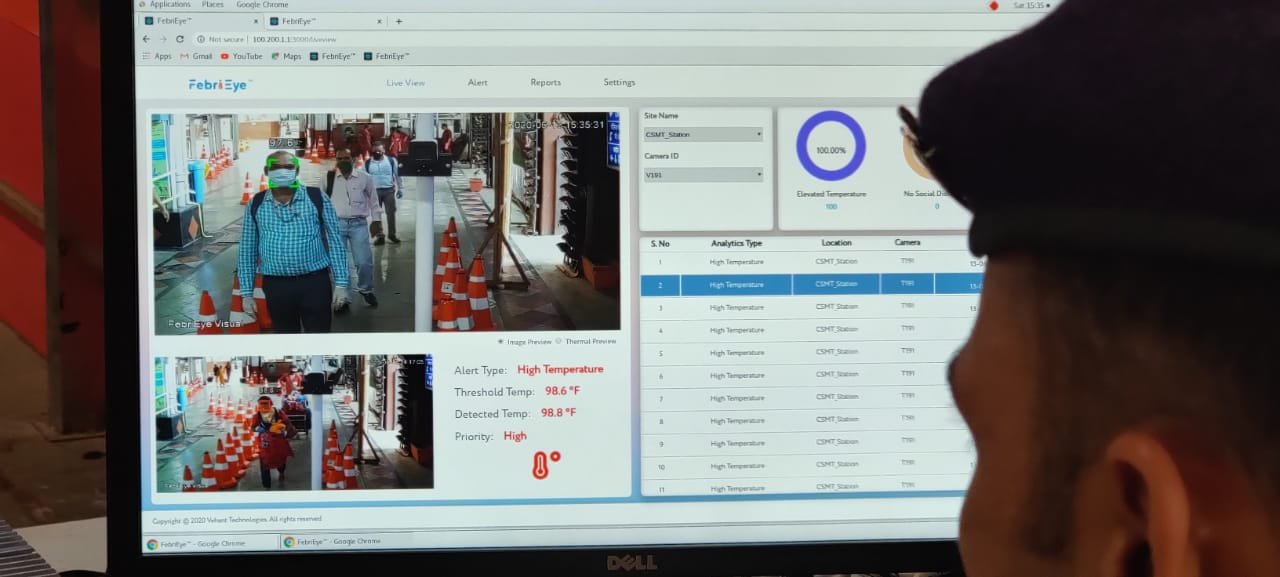Open the Apps bookmark shortcut

(x=156, y=56)
